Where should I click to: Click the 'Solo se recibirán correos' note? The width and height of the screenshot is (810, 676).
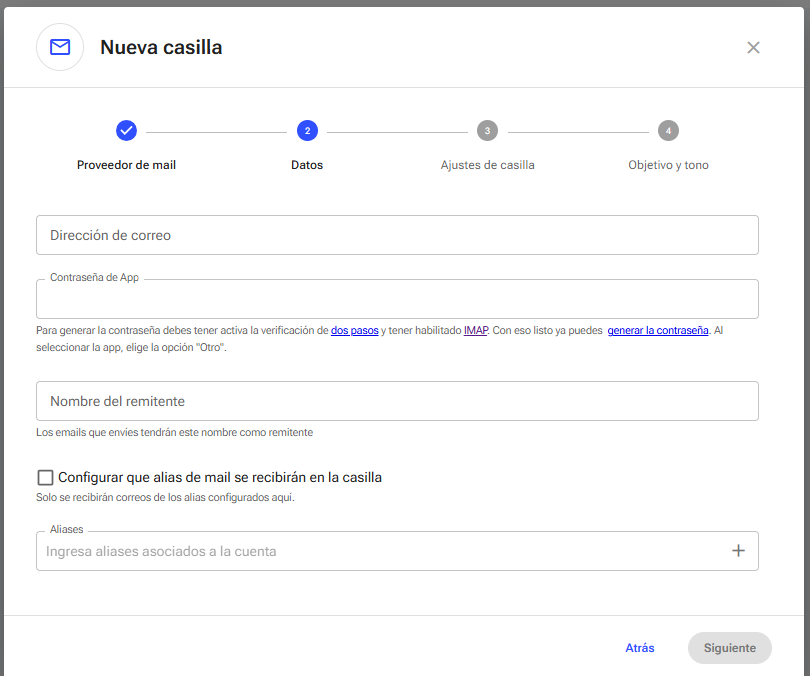click(x=165, y=497)
